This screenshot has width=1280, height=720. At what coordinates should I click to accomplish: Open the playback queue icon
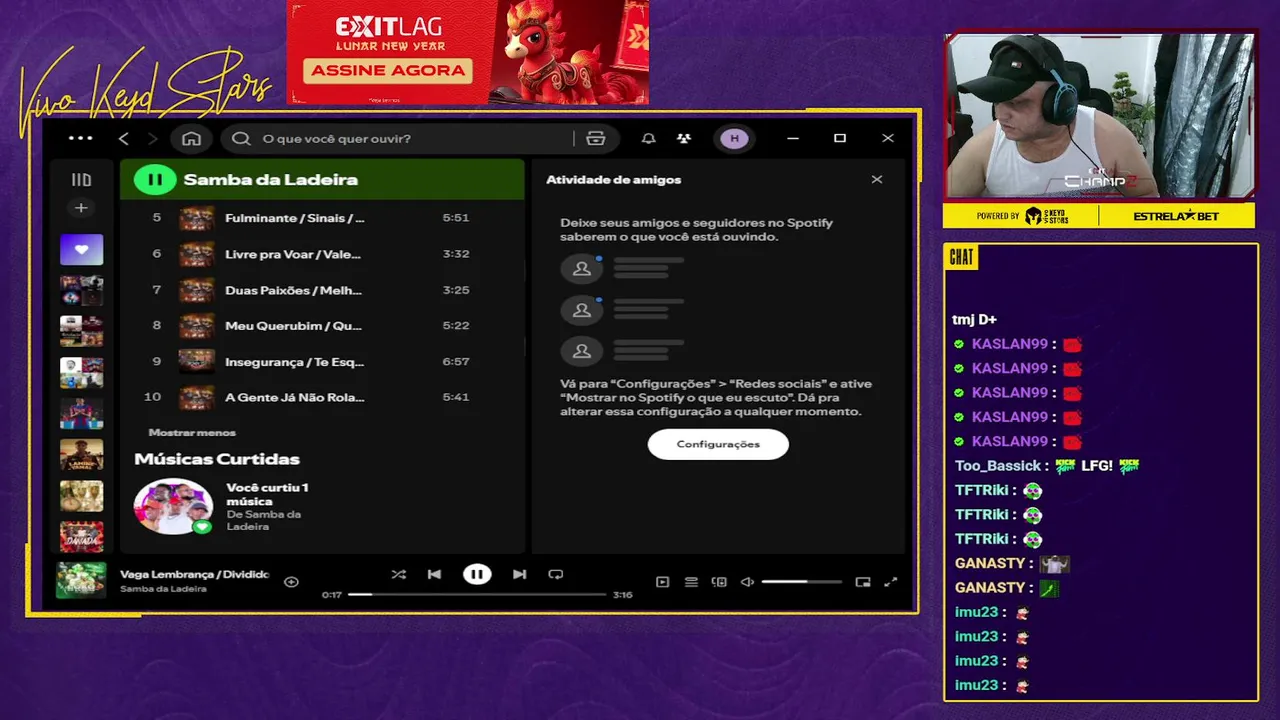coord(691,582)
